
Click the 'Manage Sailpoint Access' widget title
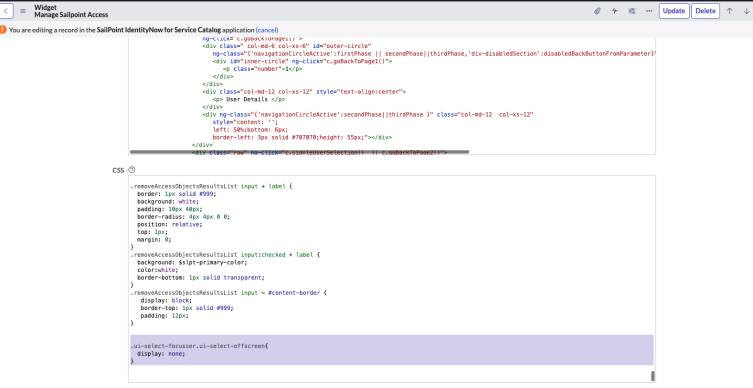point(71,14)
